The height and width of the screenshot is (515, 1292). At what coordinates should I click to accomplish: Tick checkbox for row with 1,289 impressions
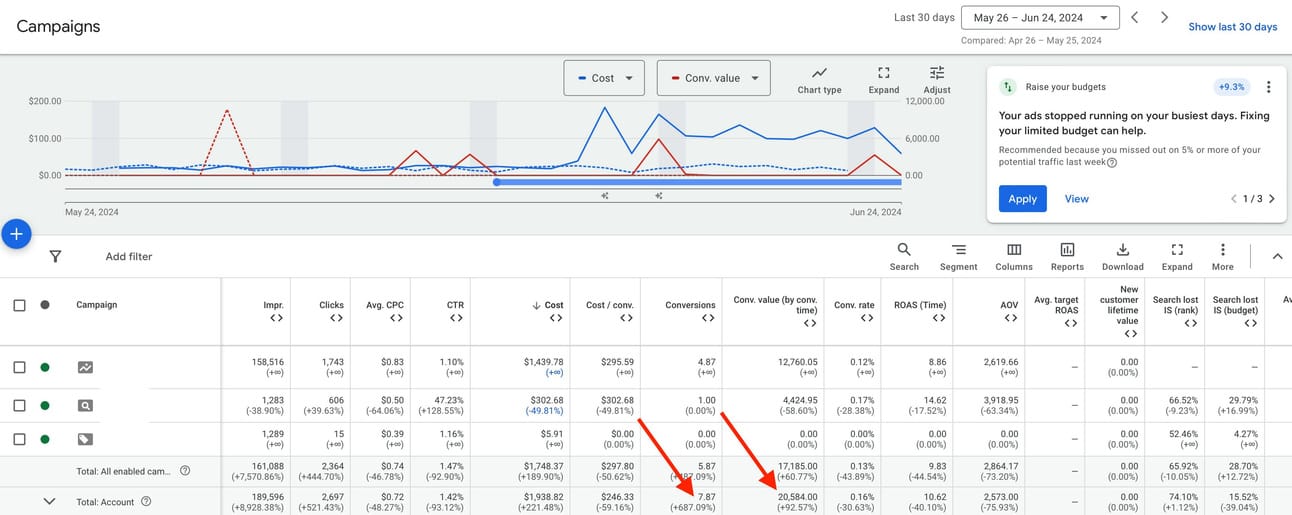(x=19, y=439)
